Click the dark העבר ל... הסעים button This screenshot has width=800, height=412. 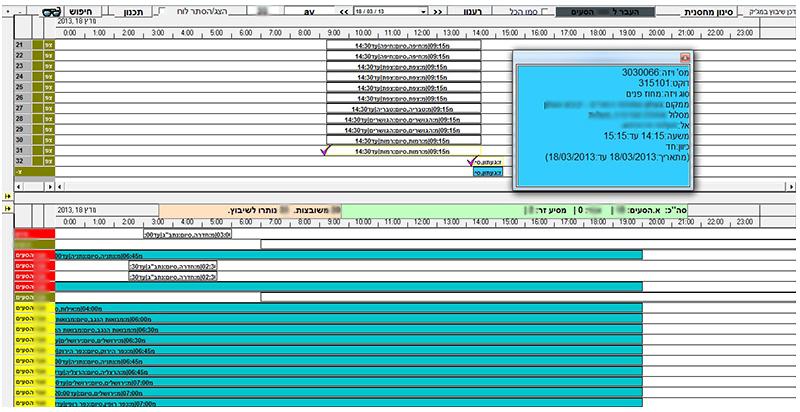click(x=605, y=11)
